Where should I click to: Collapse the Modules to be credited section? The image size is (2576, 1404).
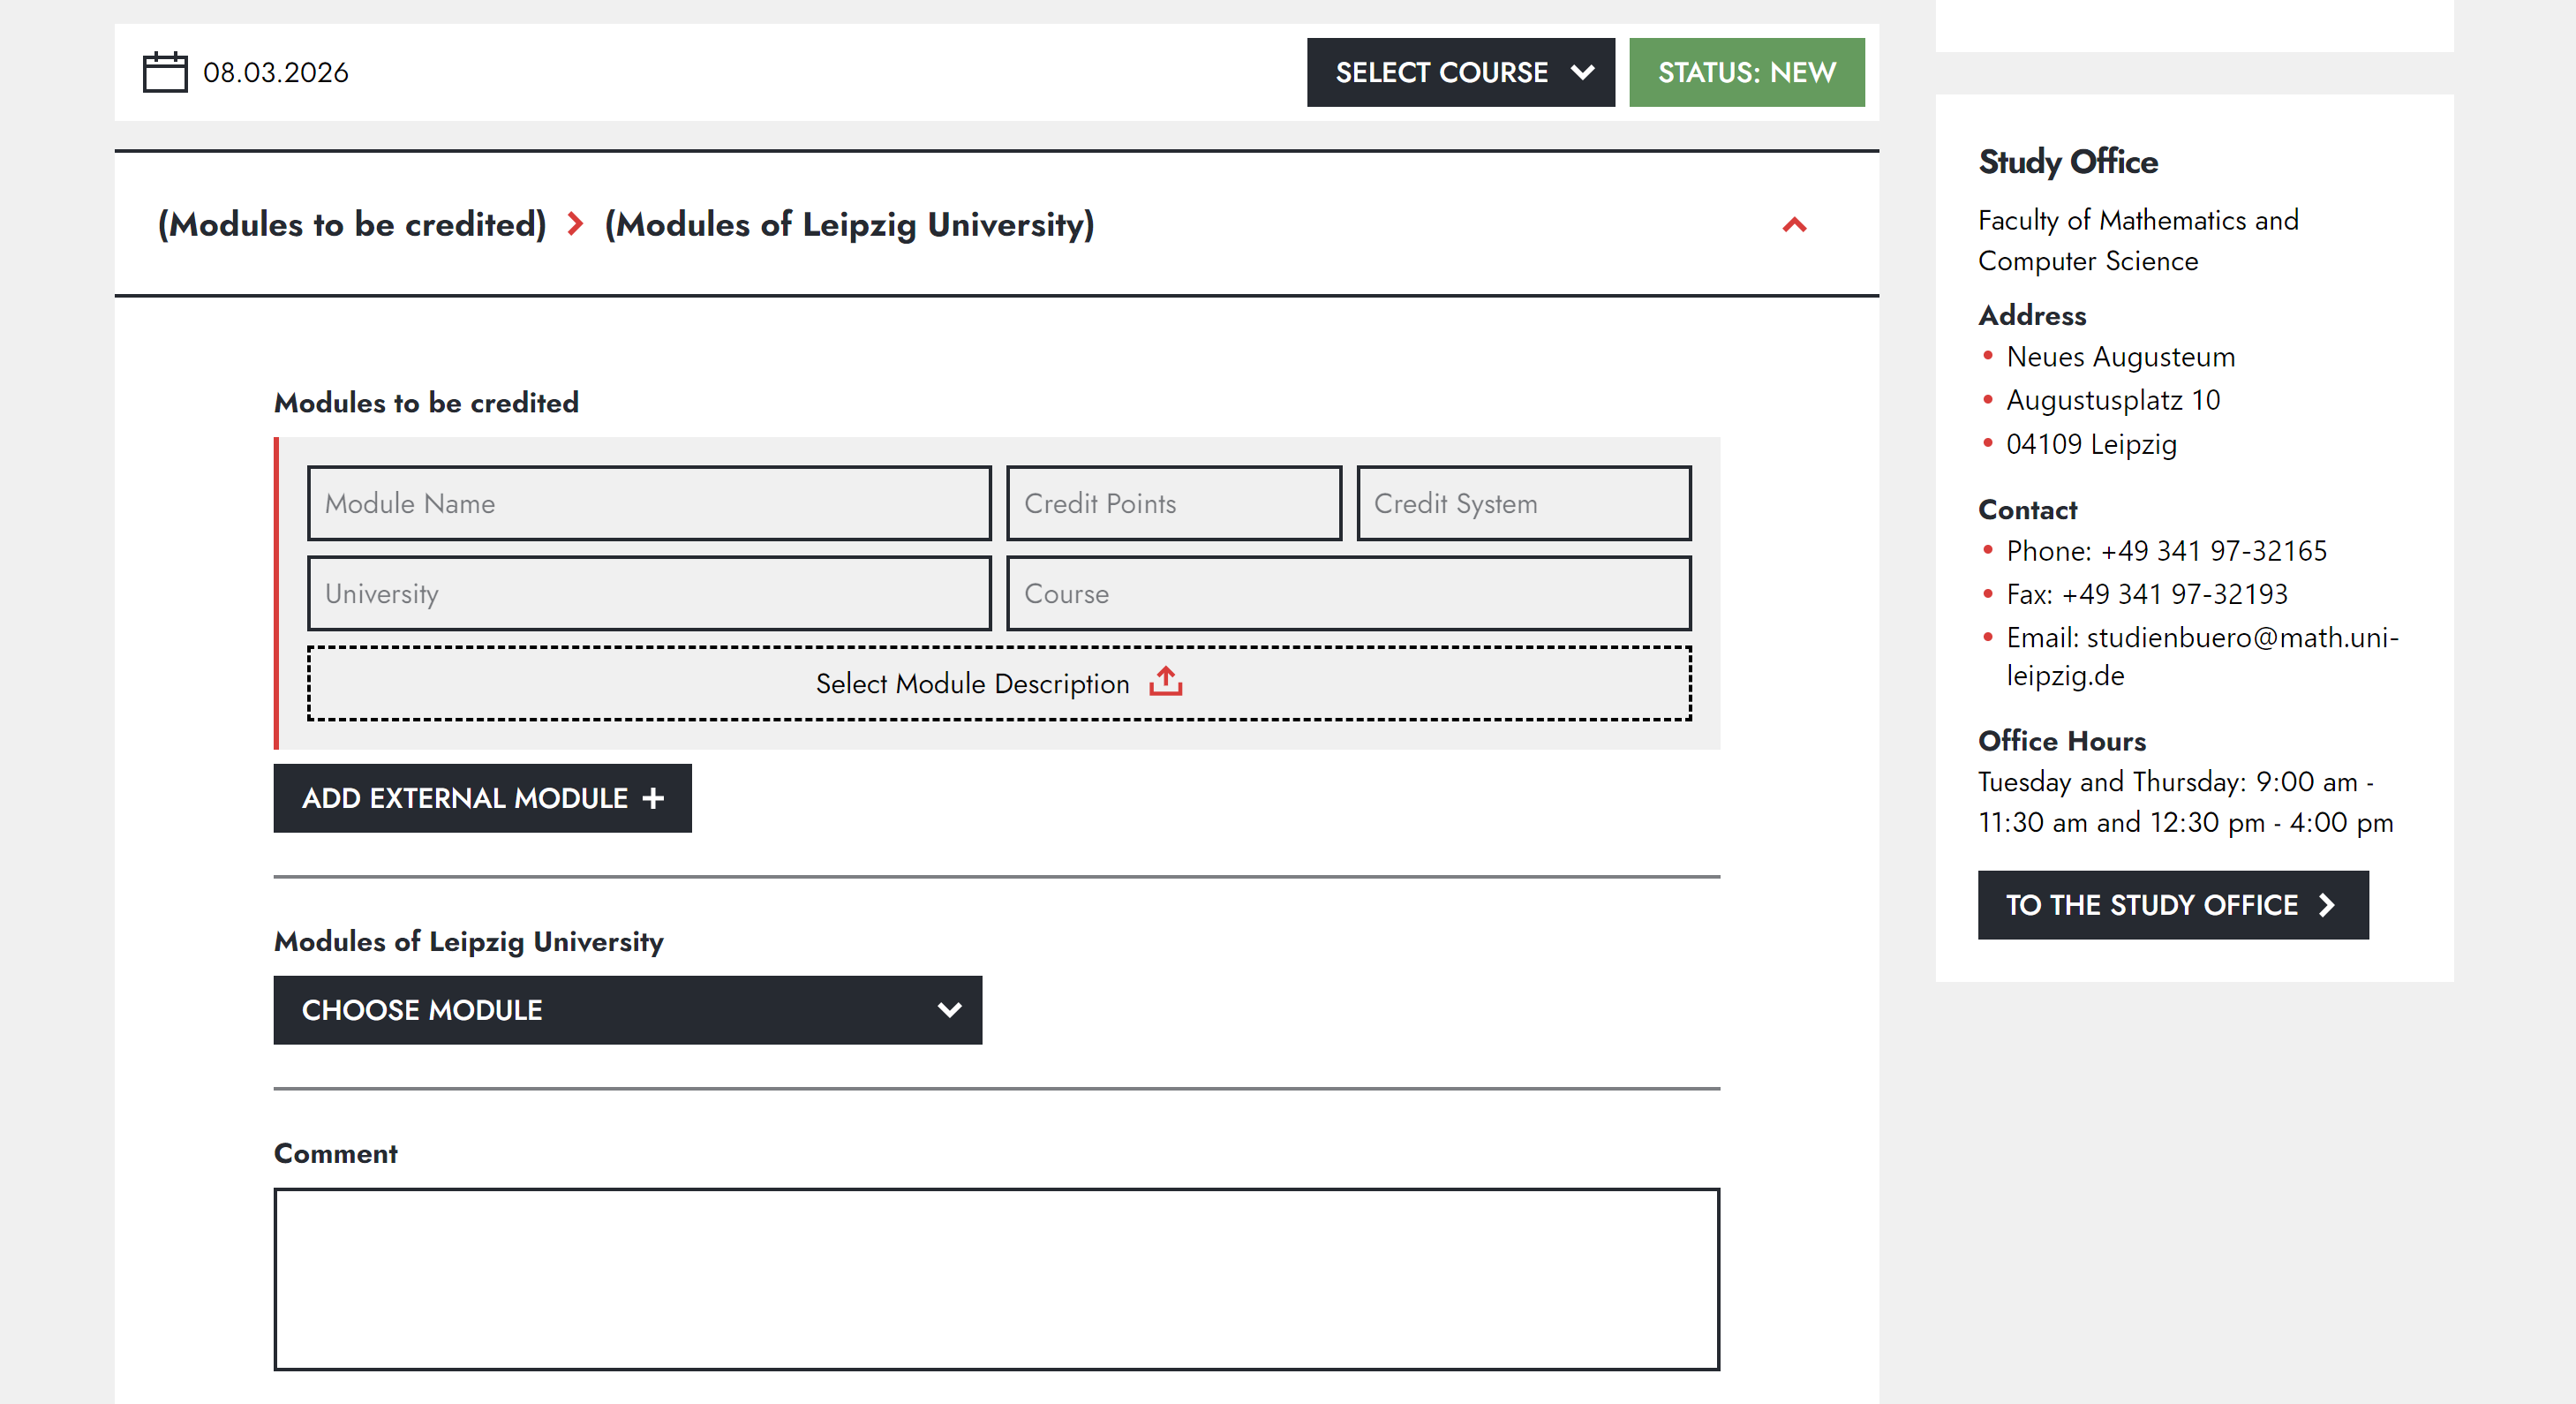click(x=1794, y=225)
